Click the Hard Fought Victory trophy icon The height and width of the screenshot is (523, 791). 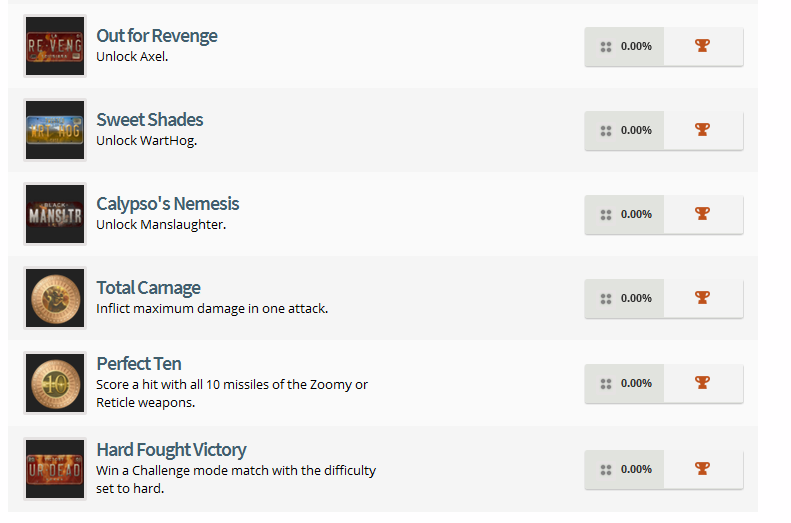click(702, 469)
